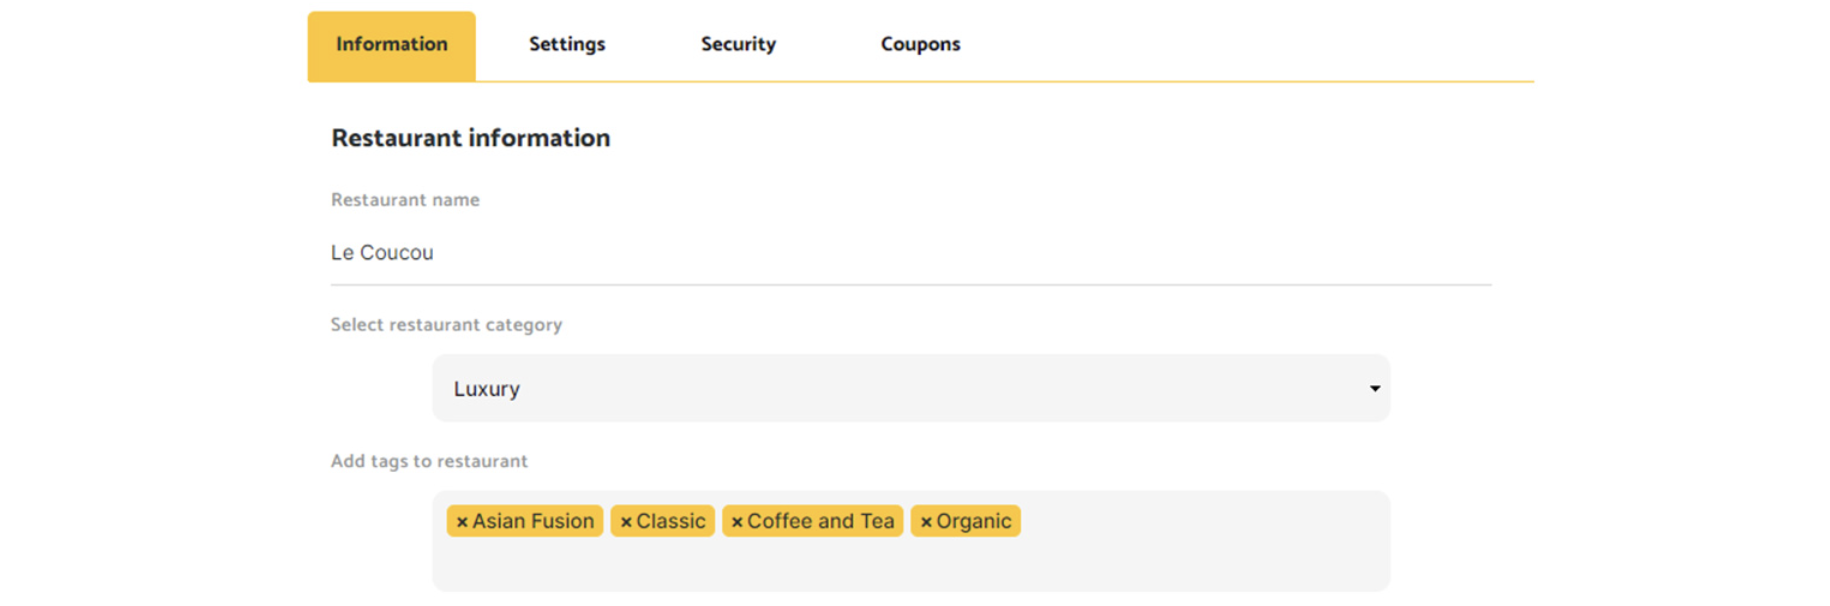1830x606 pixels.
Task: Delete the Coffee and Tea tag
Action: click(x=737, y=522)
